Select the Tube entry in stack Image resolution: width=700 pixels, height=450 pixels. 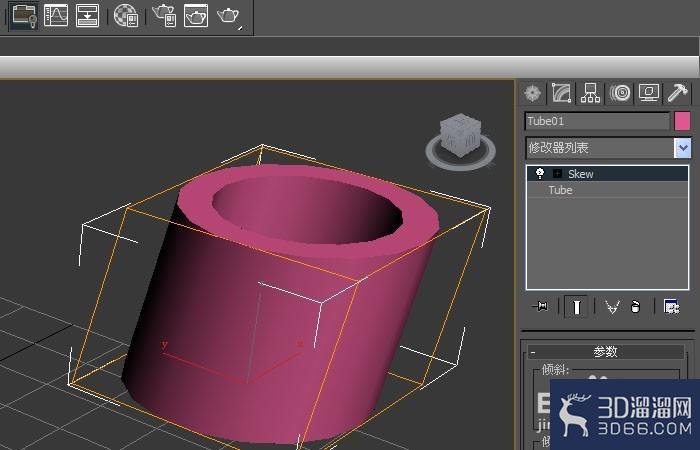click(608, 190)
